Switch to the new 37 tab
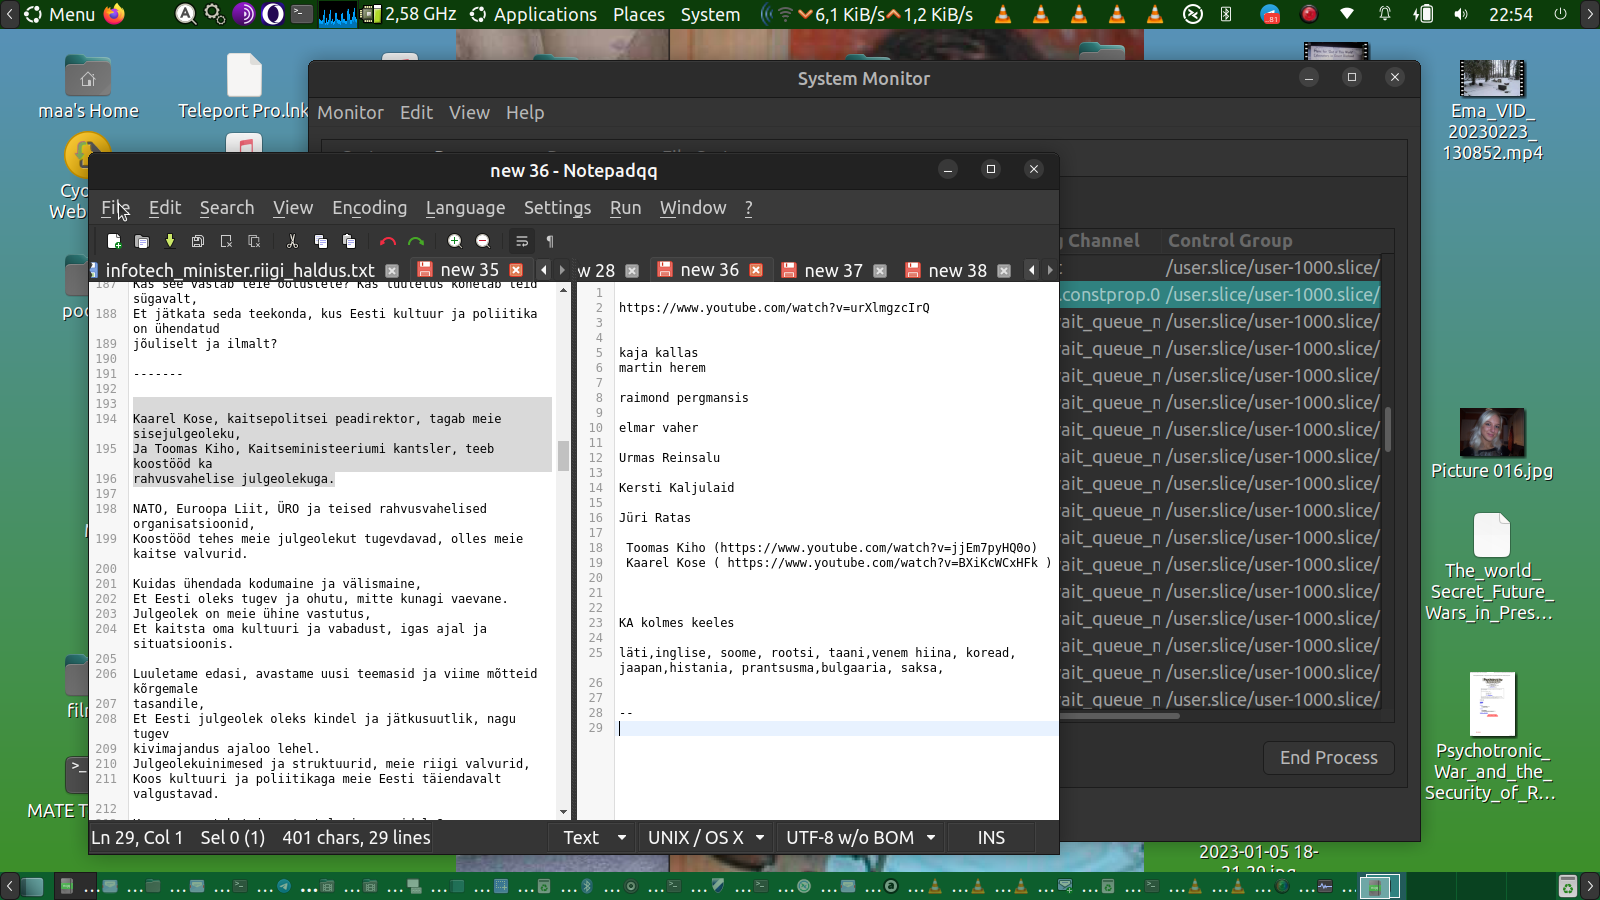 (x=832, y=271)
